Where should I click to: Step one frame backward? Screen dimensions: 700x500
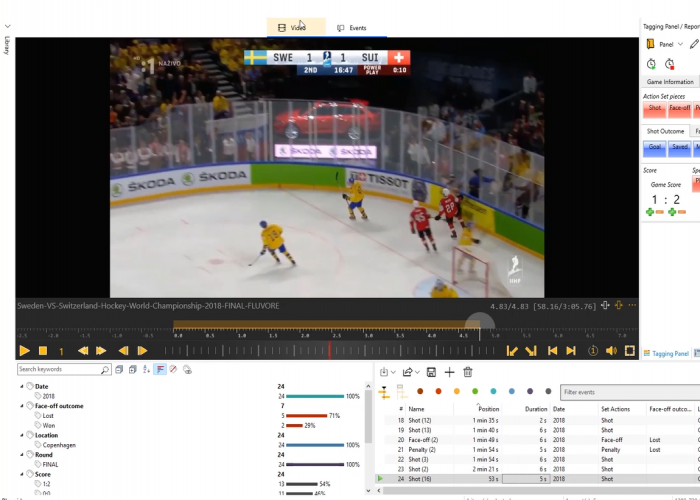tap(124, 351)
